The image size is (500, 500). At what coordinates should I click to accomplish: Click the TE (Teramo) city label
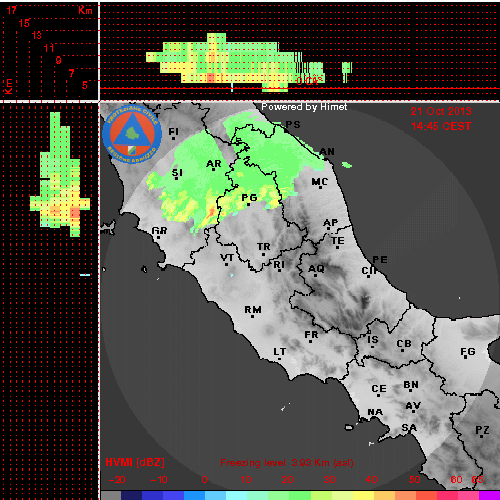[x=338, y=241]
